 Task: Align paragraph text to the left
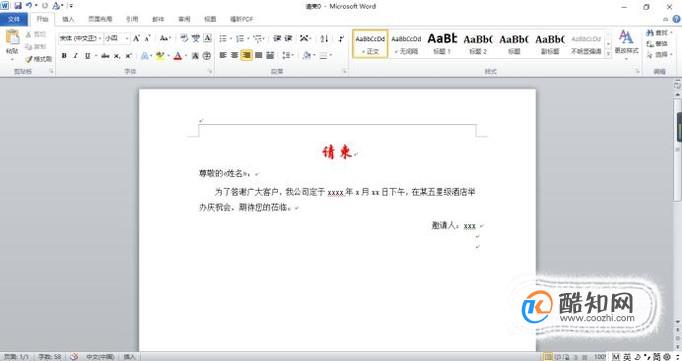pyautogui.click(x=223, y=55)
